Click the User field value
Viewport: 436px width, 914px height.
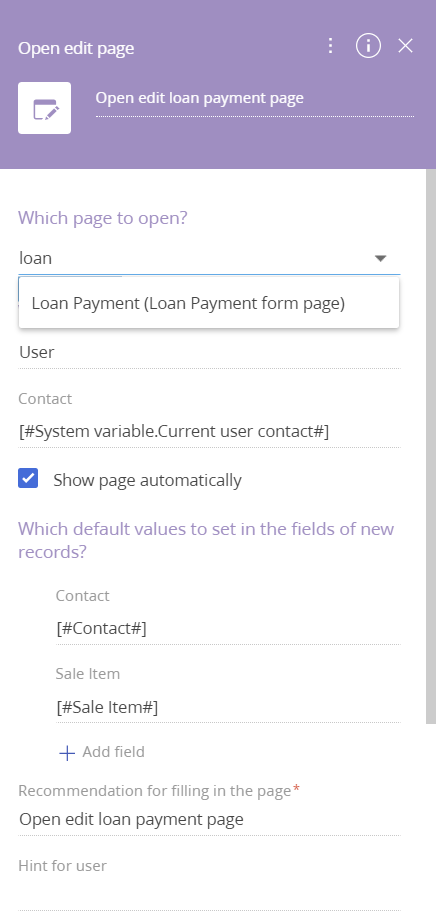(209, 352)
